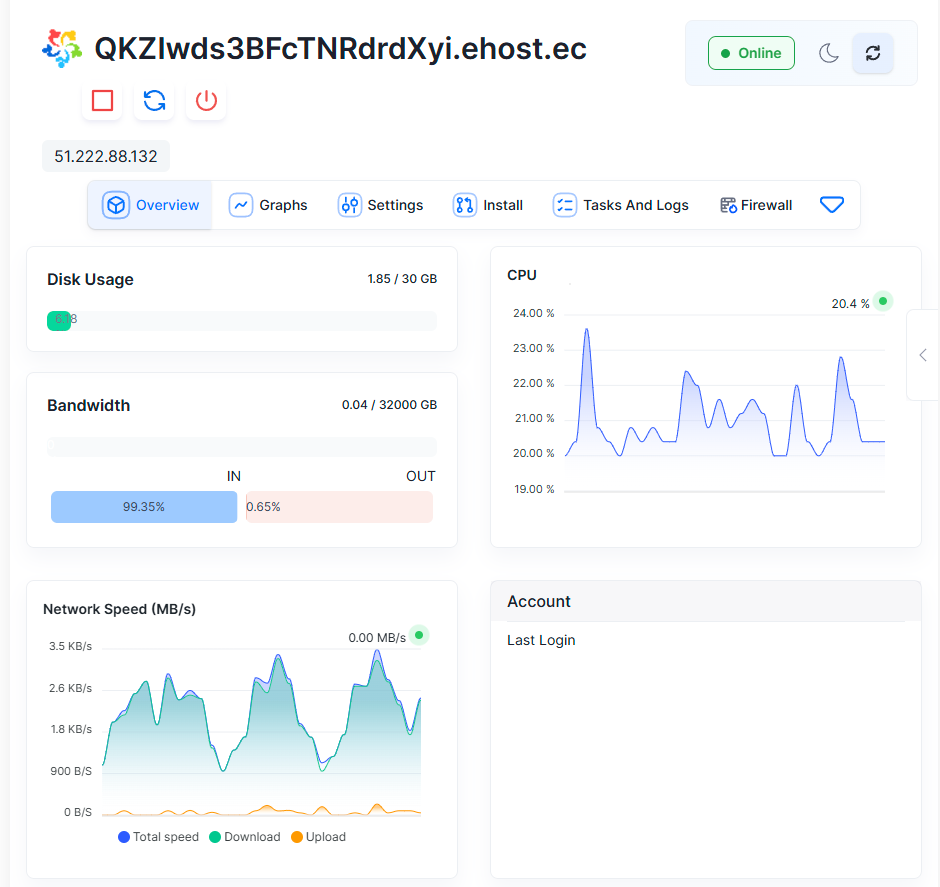This screenshot has height=887, width=940.
Task: Toggle dark mode with the moon icon
Action: (x=828, y=53)
